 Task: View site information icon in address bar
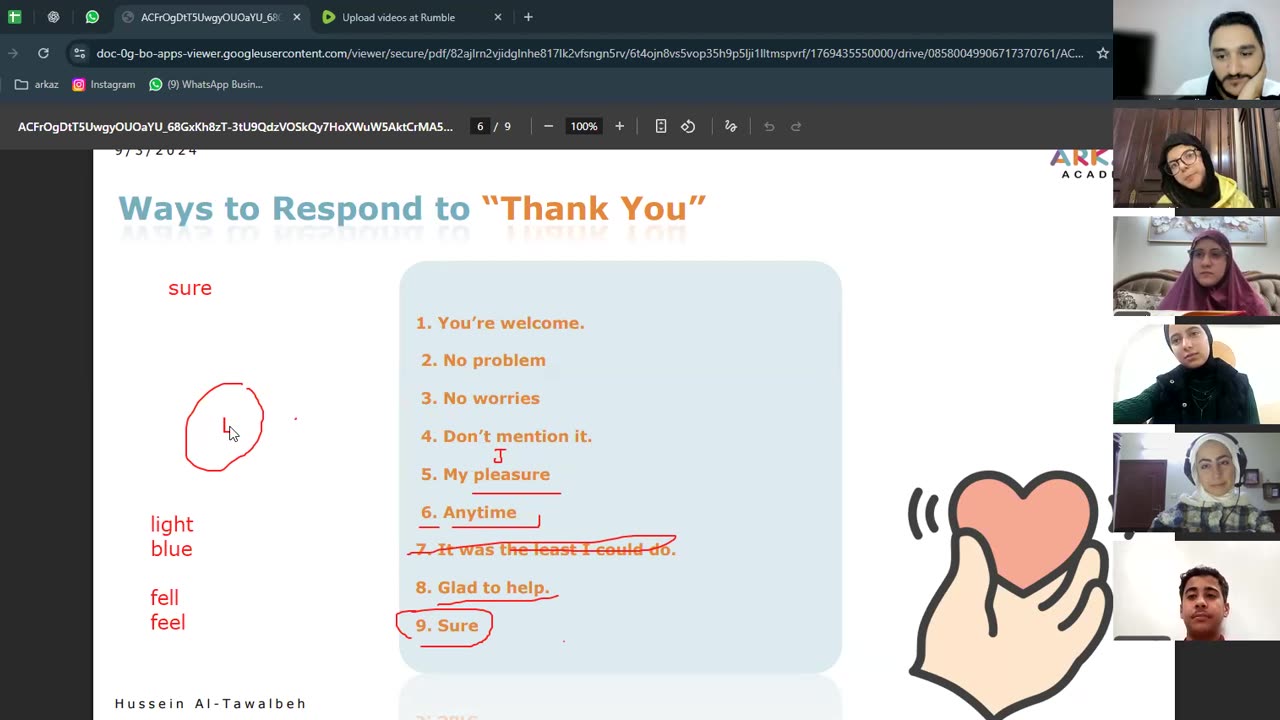79,53
